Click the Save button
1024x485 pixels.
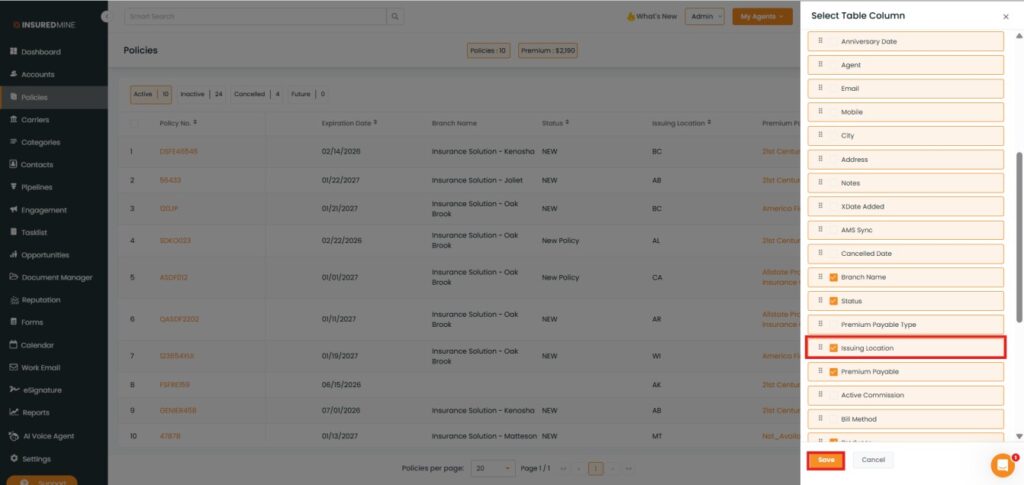click(x=825, y=460)
